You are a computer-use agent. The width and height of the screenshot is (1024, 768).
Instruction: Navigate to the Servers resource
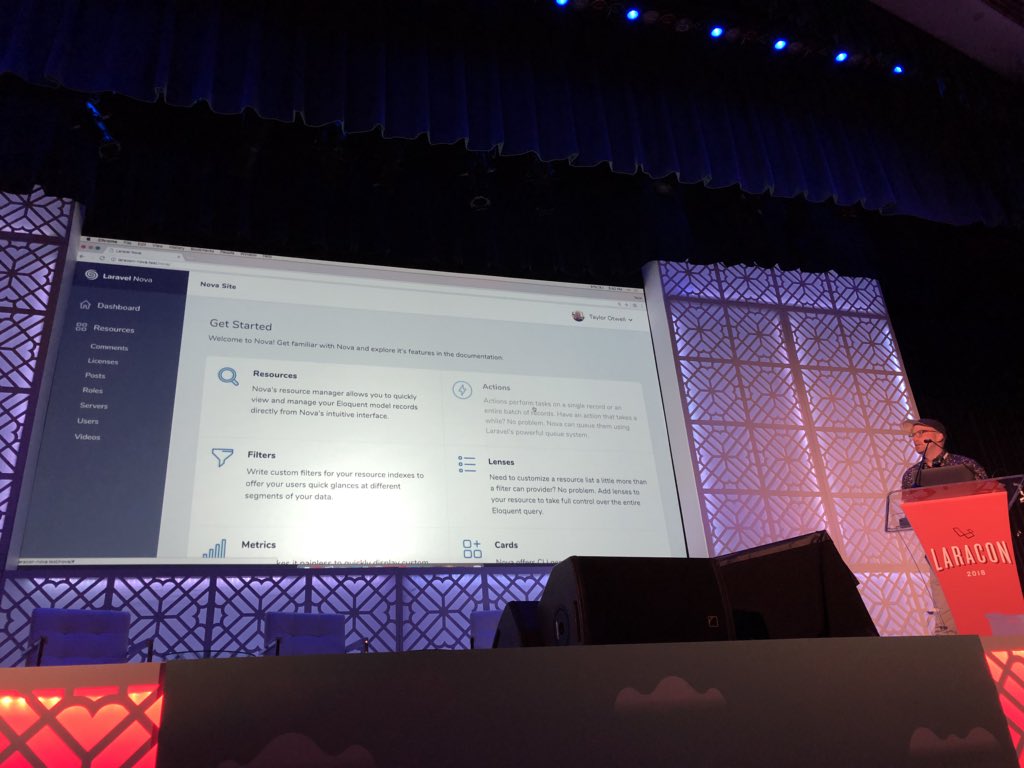[94, 406]
